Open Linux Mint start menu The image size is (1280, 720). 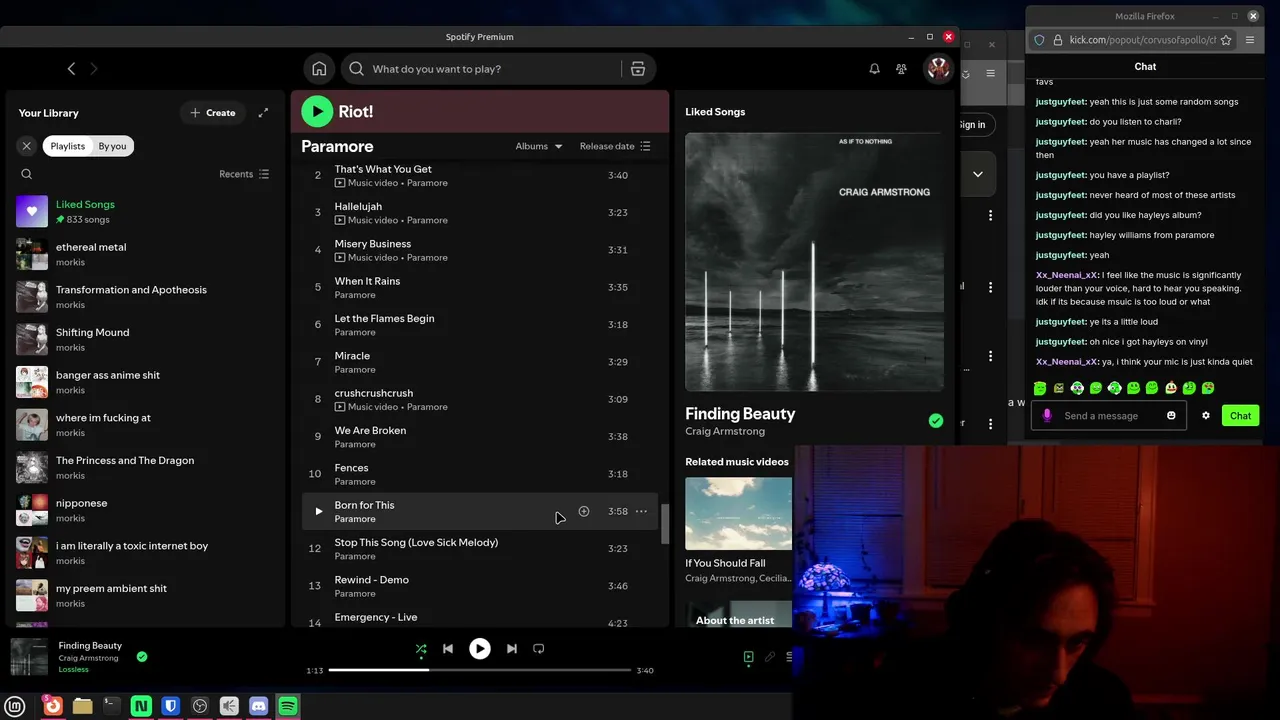[x=15, y=706]
